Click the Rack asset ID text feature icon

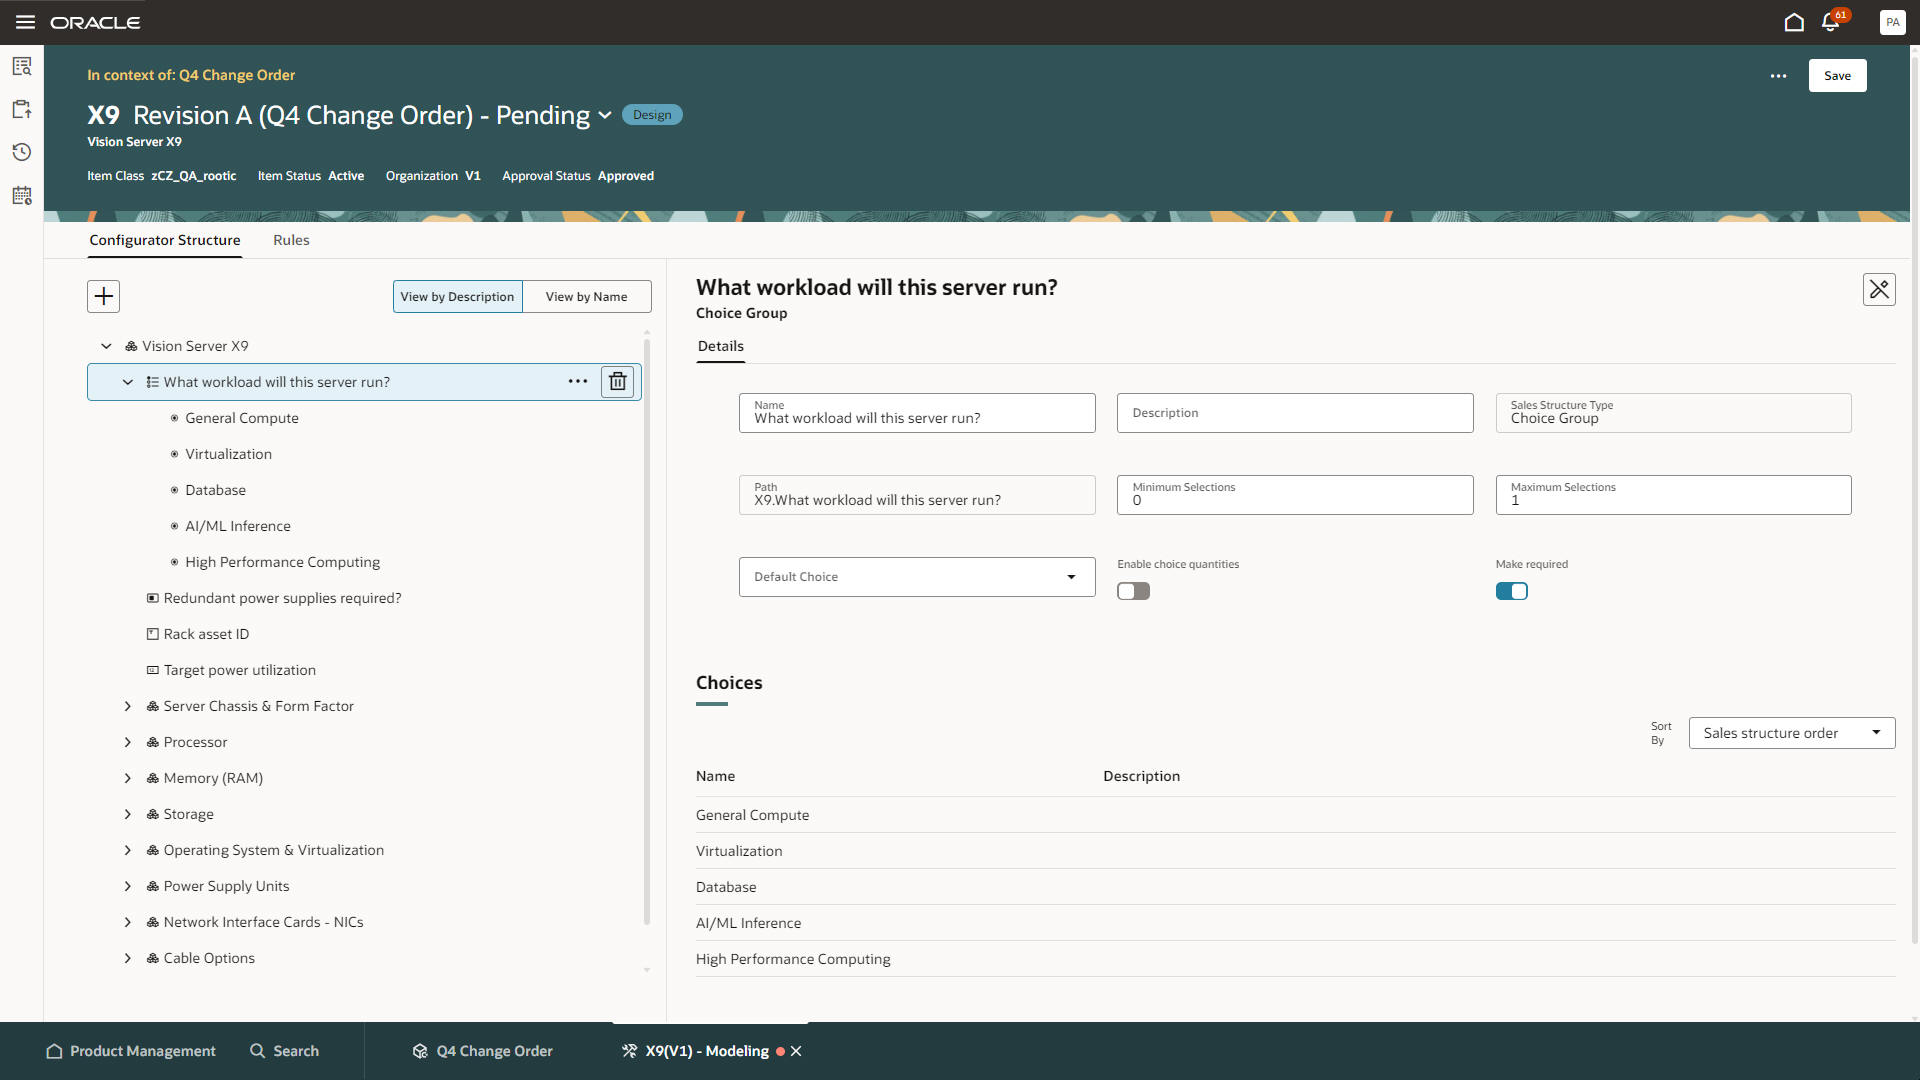click(x=153, y=634)
